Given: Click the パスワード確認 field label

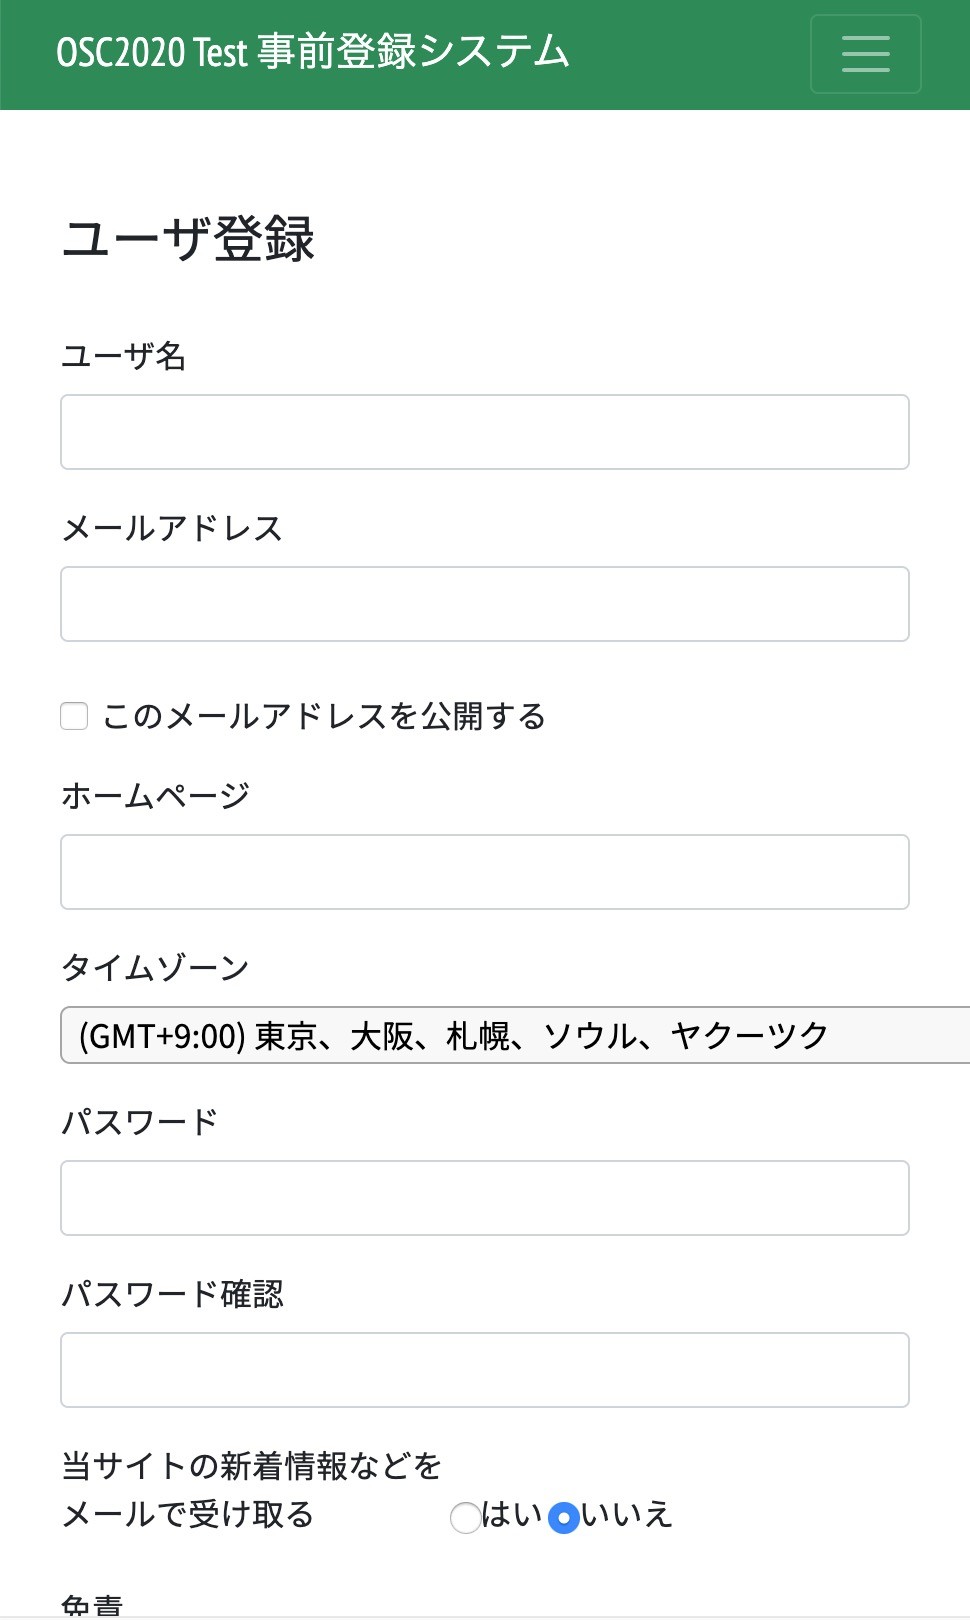Looking at the screenshot, I should 172,1294.
